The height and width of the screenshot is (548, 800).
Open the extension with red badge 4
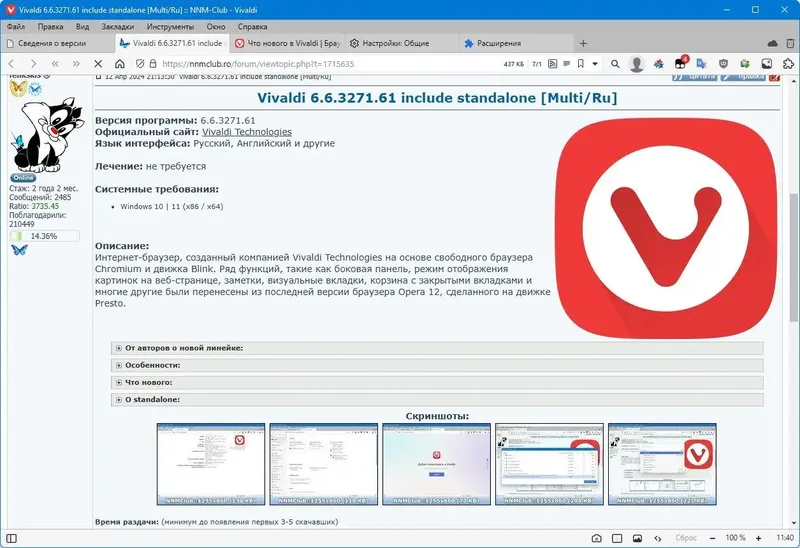(680, 63)
